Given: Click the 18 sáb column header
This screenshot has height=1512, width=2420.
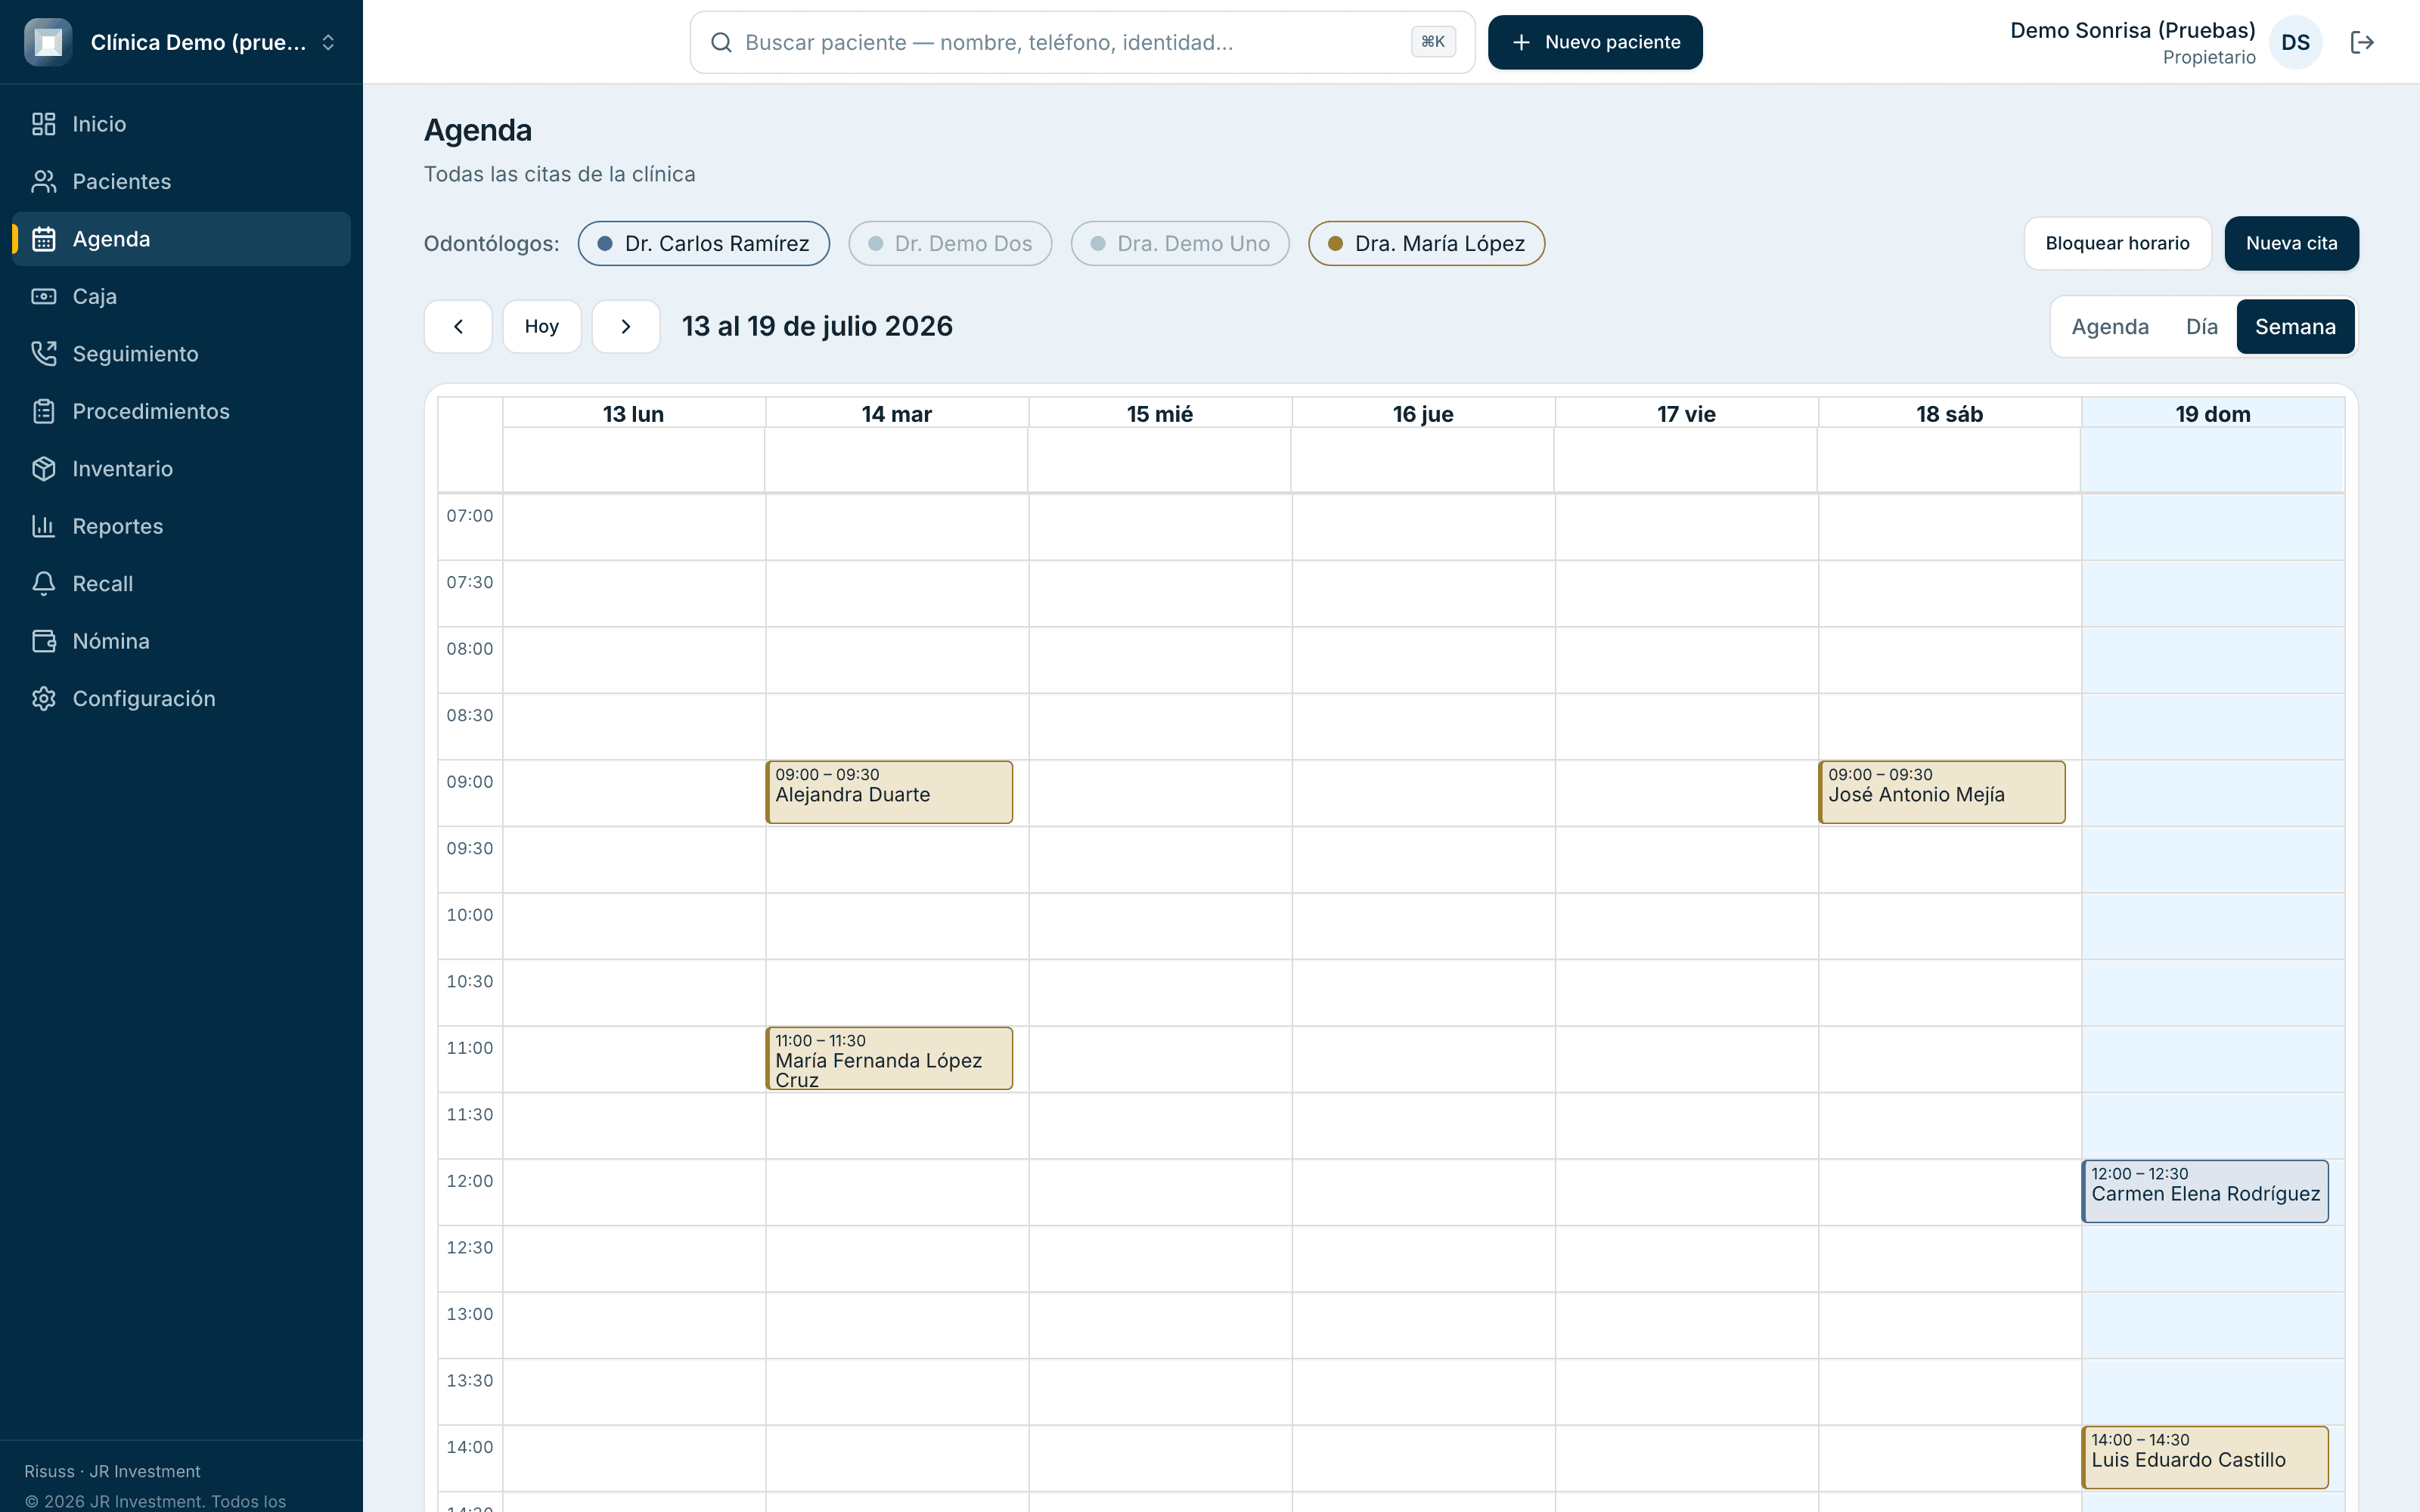Looking at the screenshot, I should coord(1949,414).
